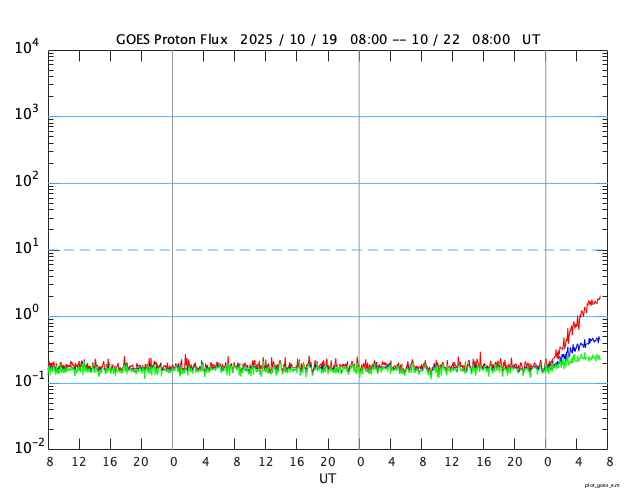Image resolution: width=640 pixels, height=500 pixels.
Task: Click the red flux line's rising peak
Action: [599, 297]
